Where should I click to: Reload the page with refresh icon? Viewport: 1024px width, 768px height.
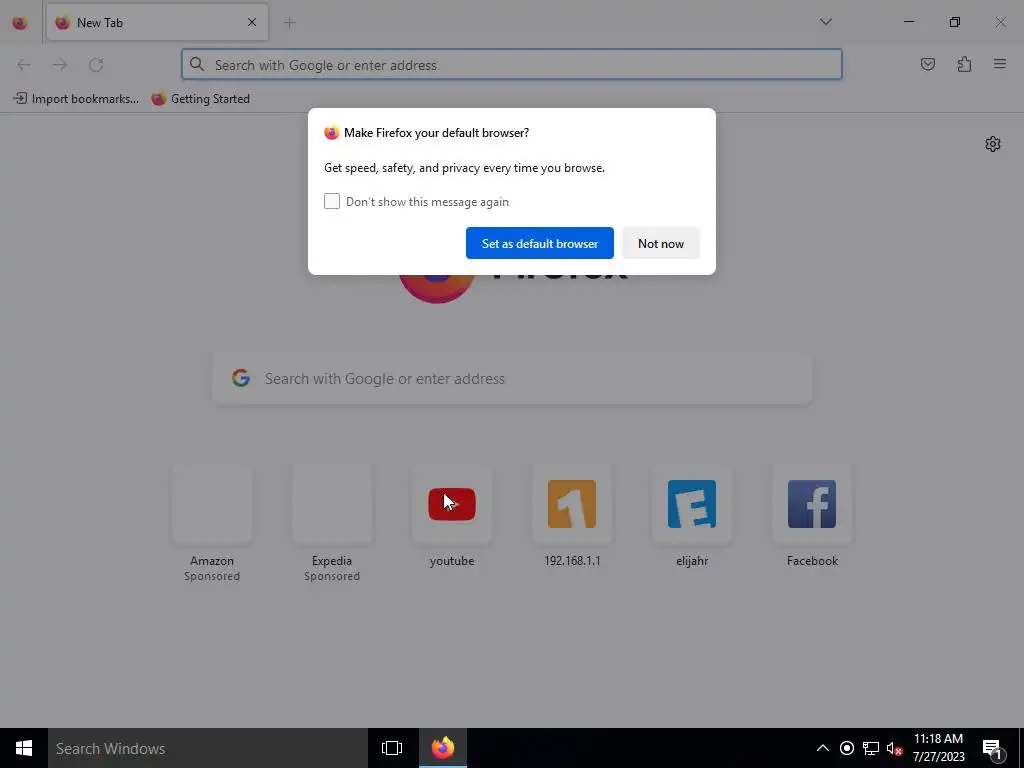96,65
